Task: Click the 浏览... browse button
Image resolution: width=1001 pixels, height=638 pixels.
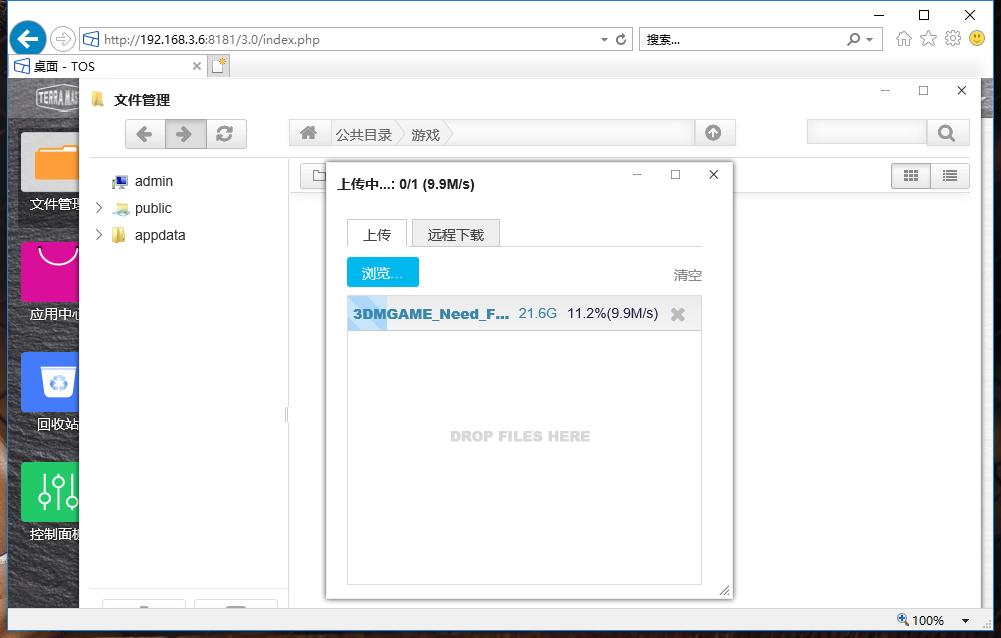Action: [383, 273]
